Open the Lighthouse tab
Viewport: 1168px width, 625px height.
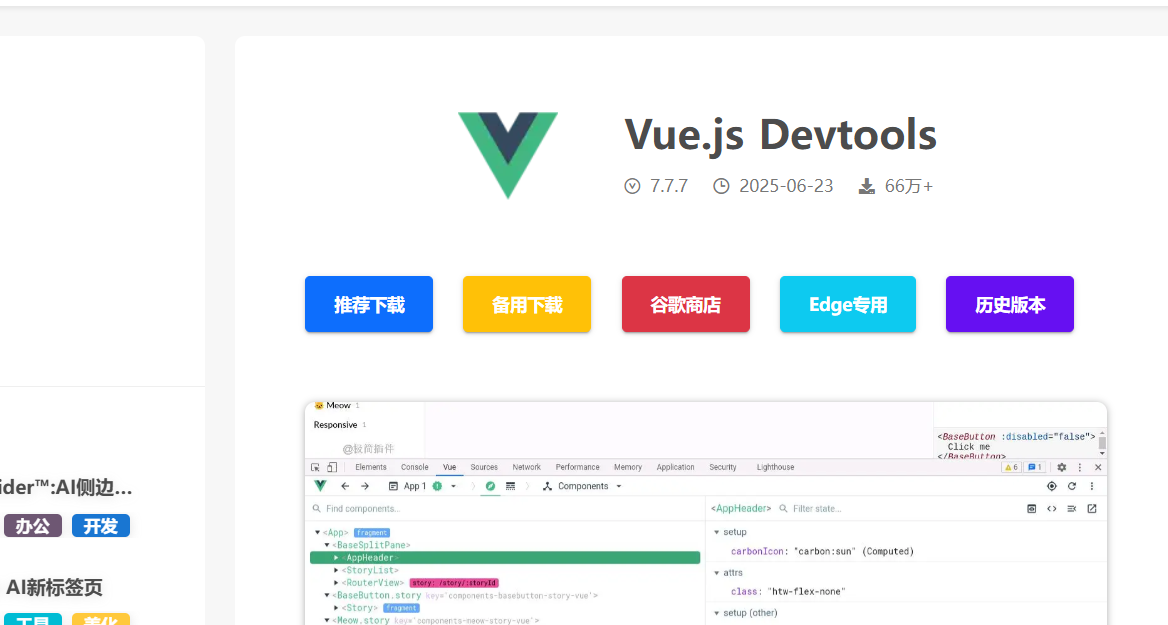click(x=775, y=467)
